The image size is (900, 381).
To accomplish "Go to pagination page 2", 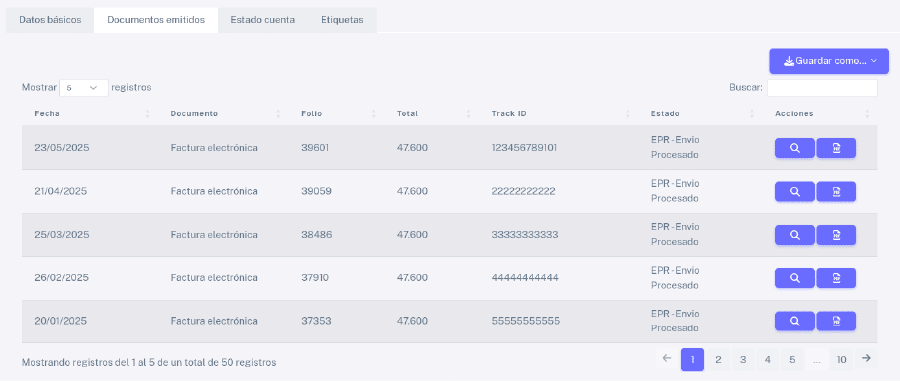I will pyautogui.click(x=718, y=360).
